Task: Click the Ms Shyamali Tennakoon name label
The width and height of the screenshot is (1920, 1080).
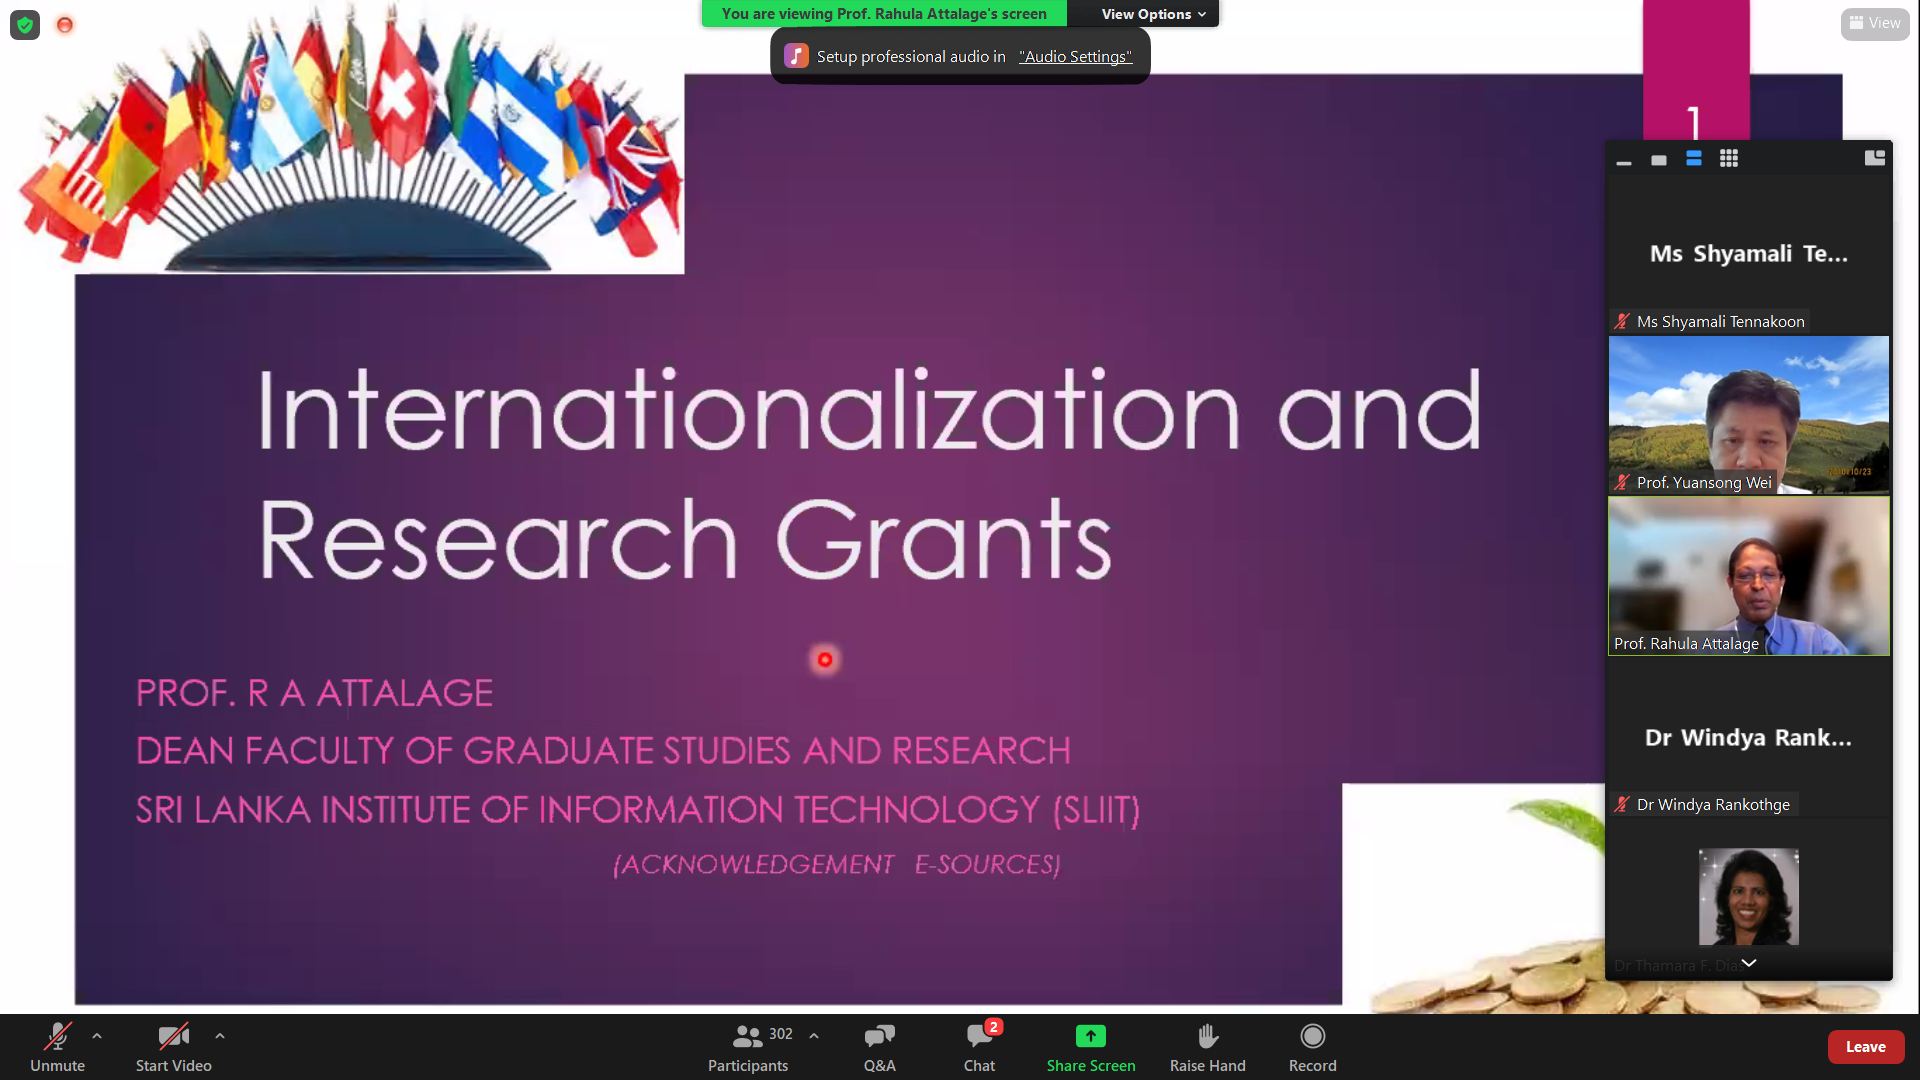Action: tap(1720, 321)
